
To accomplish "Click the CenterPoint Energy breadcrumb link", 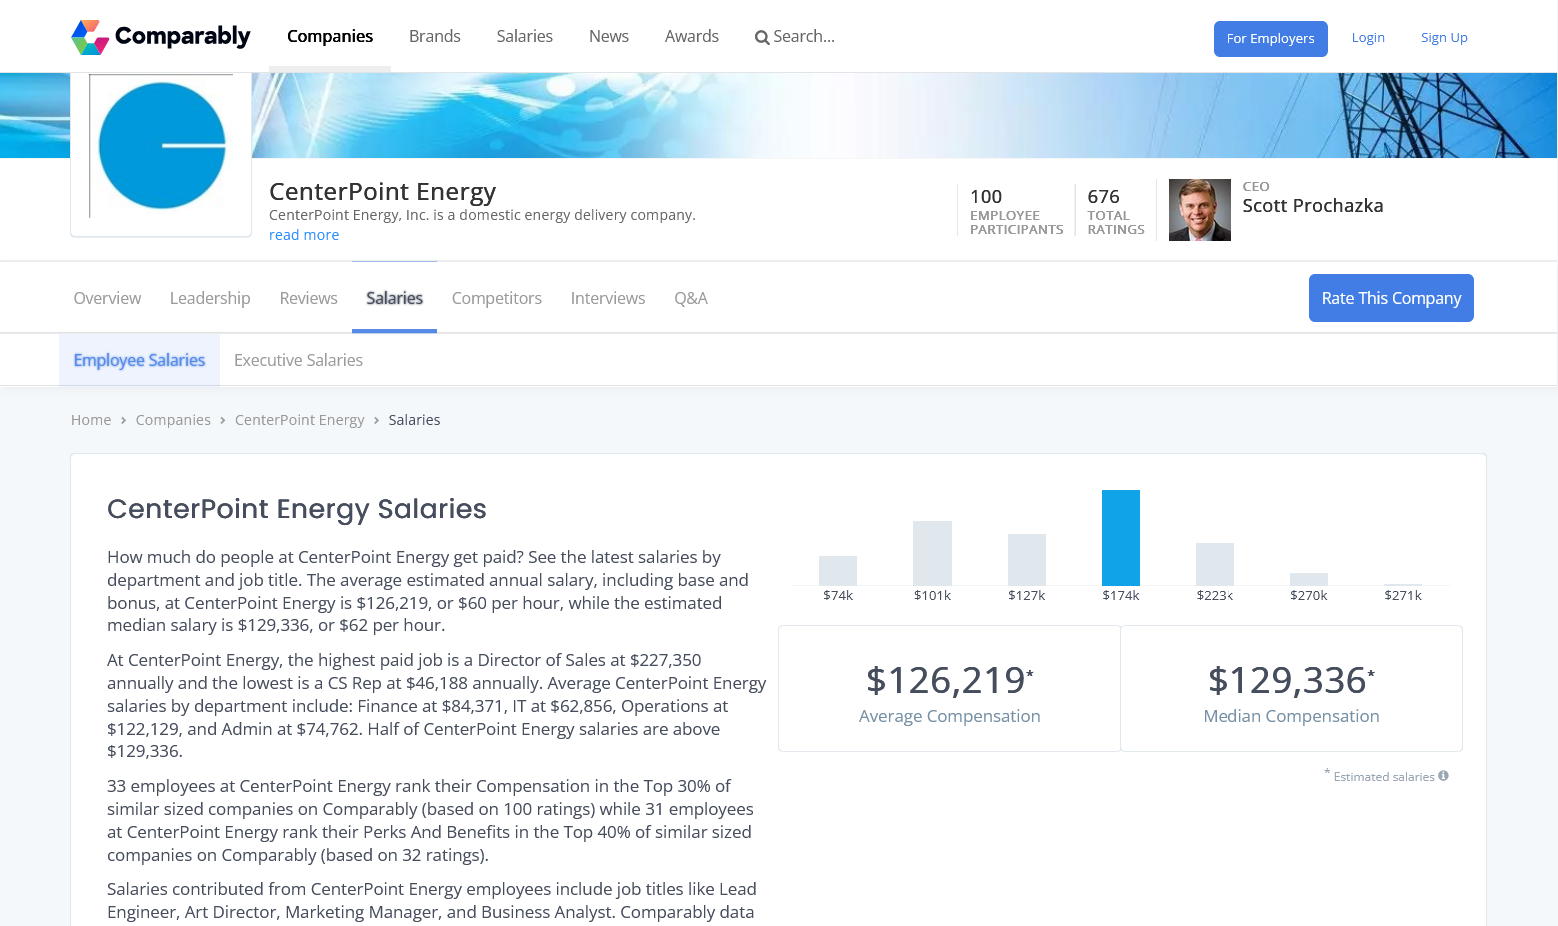I will [x=300, y=420].
